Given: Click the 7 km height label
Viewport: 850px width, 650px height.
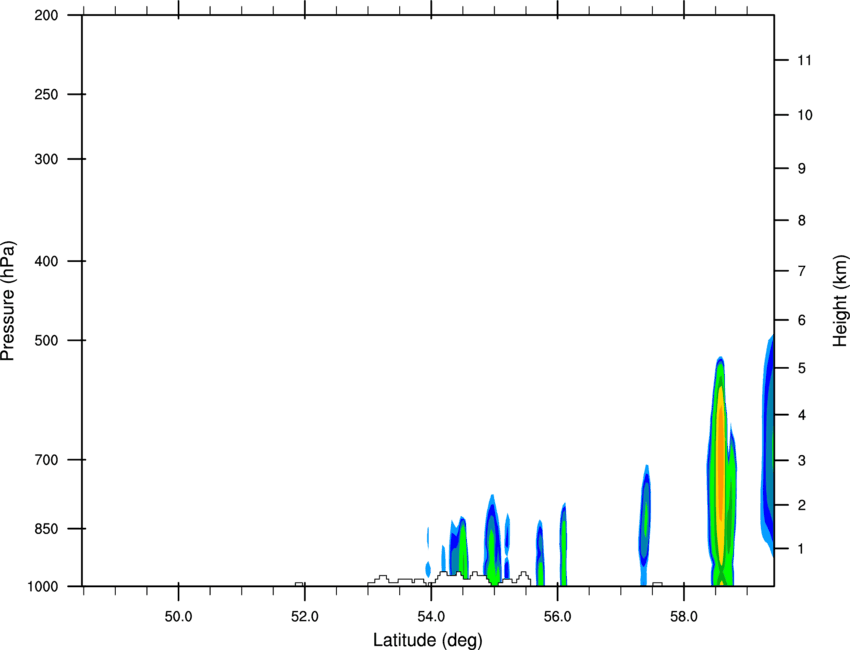Looking at the screenshot, I should point(802,271).
